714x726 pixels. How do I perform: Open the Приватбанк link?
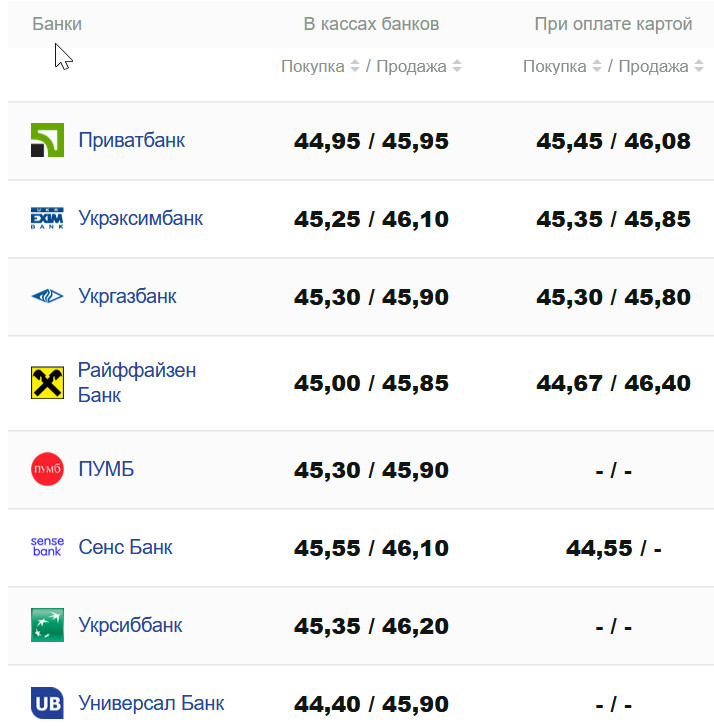[x=131, y=140]
